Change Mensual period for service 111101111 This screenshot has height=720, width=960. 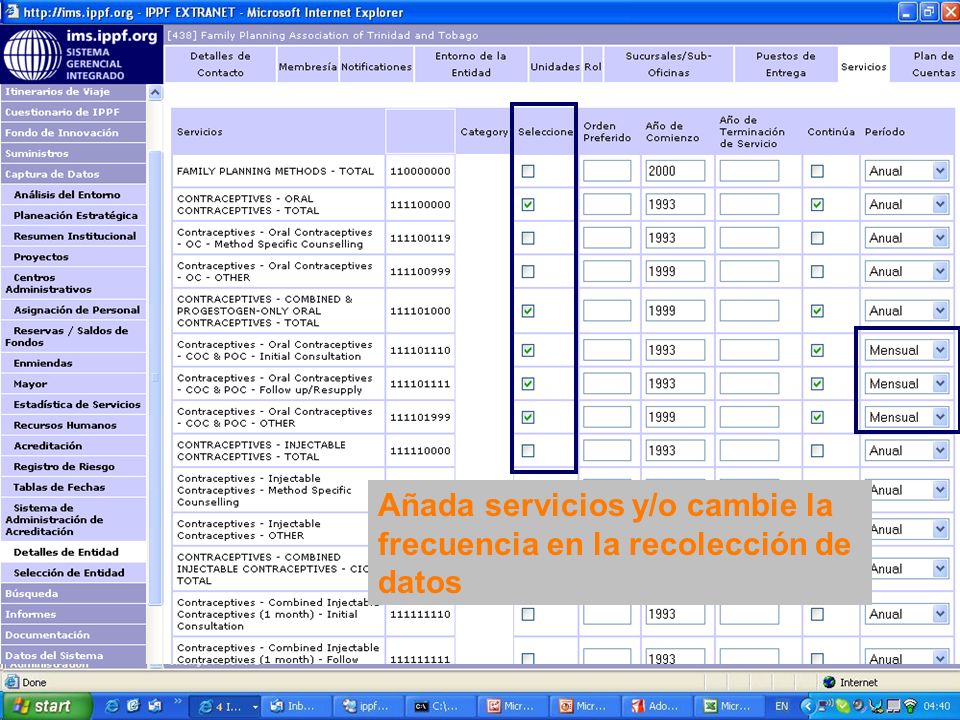[907, 384]
